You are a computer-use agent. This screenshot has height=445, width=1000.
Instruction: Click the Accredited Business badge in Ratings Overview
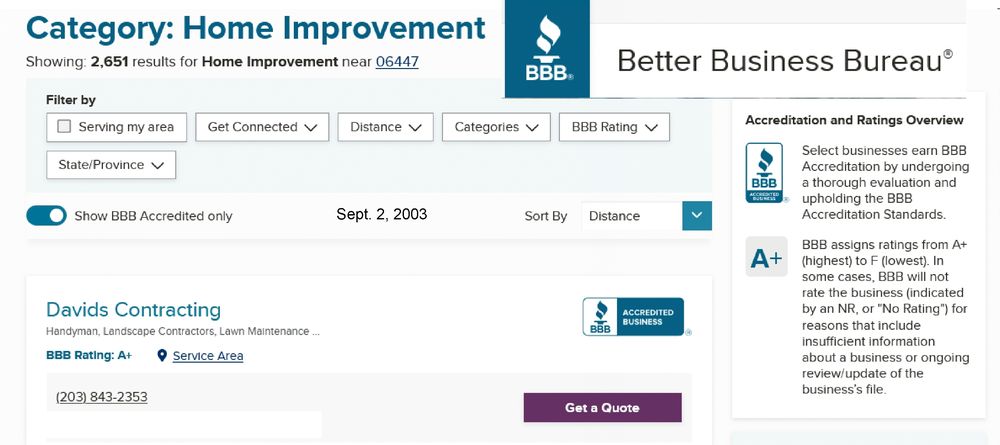pos(765,173)
